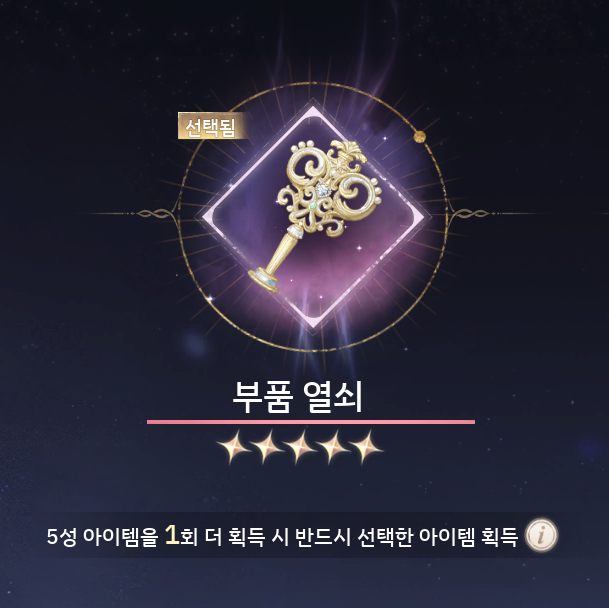Open the info icon beside guarantee text

tap(541, 535)
